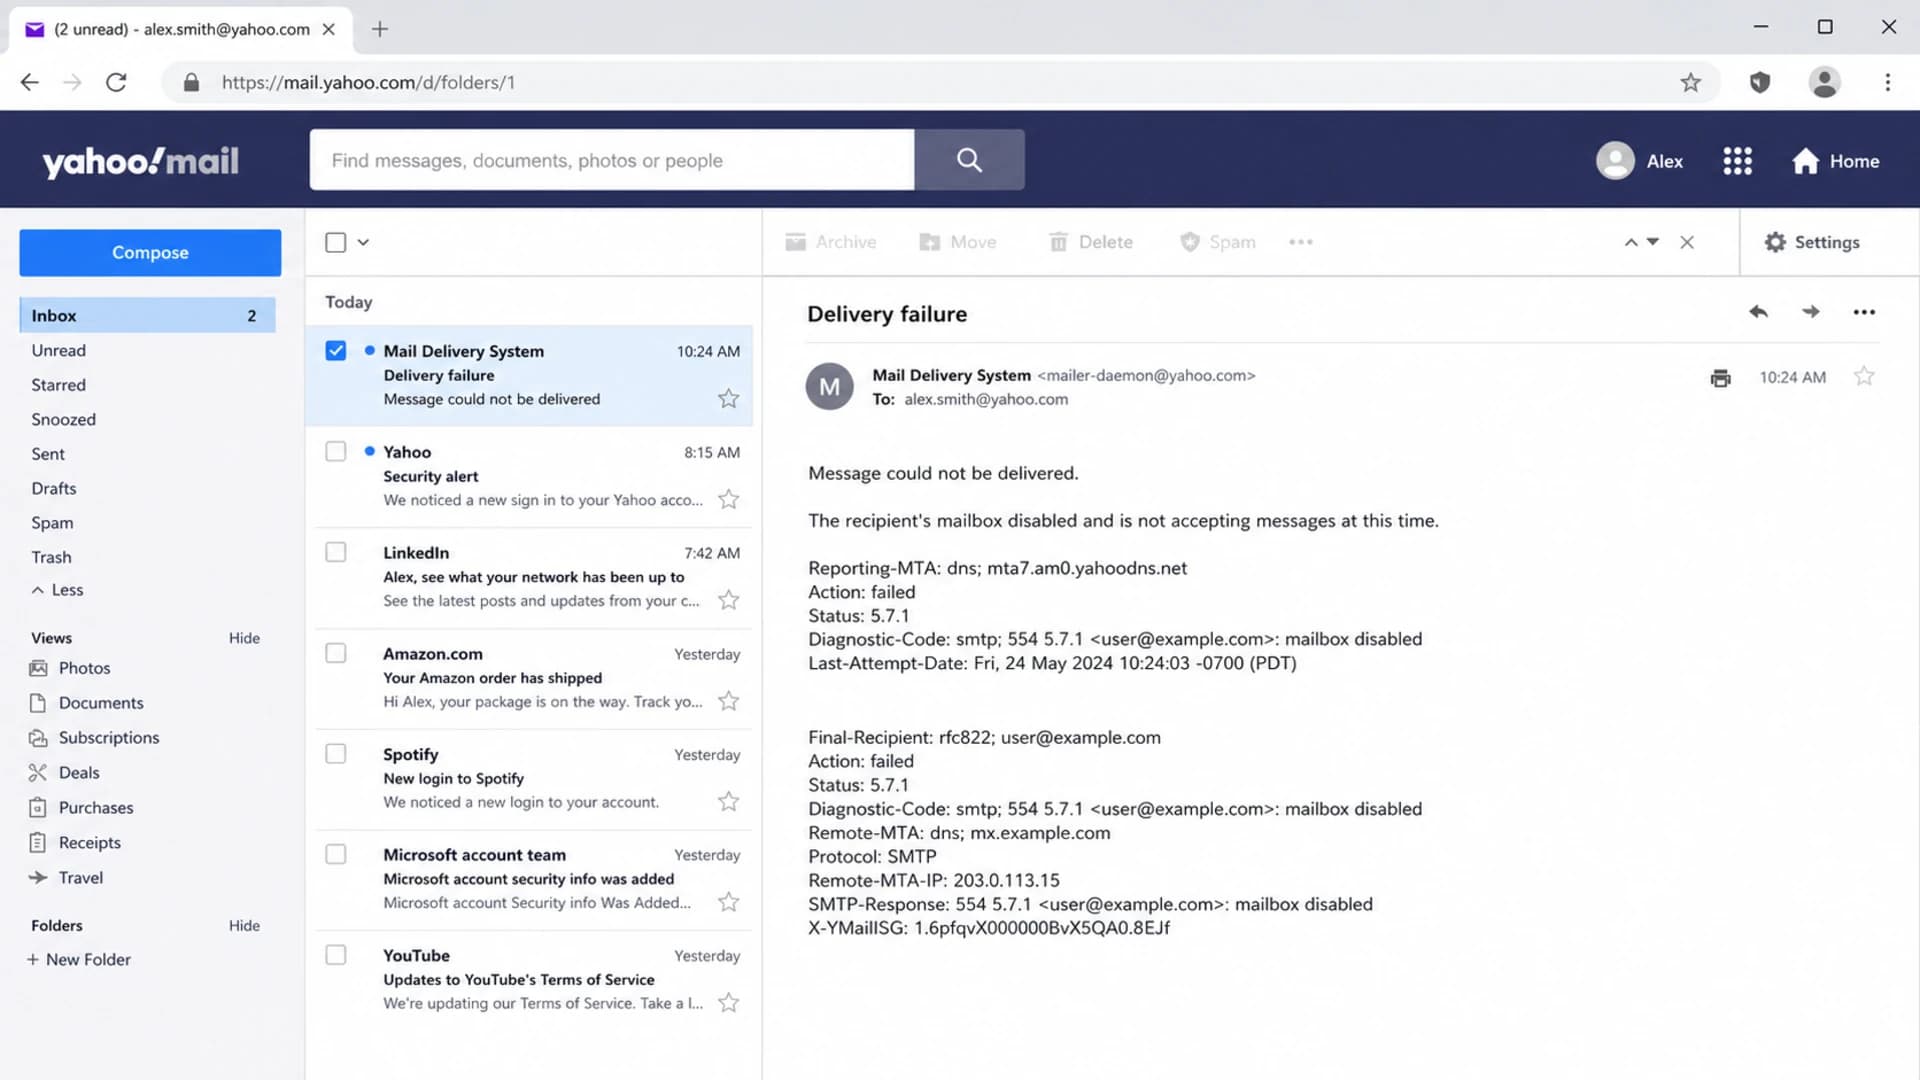The height and width of the screenshot is (1080, 1920).
Task: Open the Photos view
Action: 70,668
